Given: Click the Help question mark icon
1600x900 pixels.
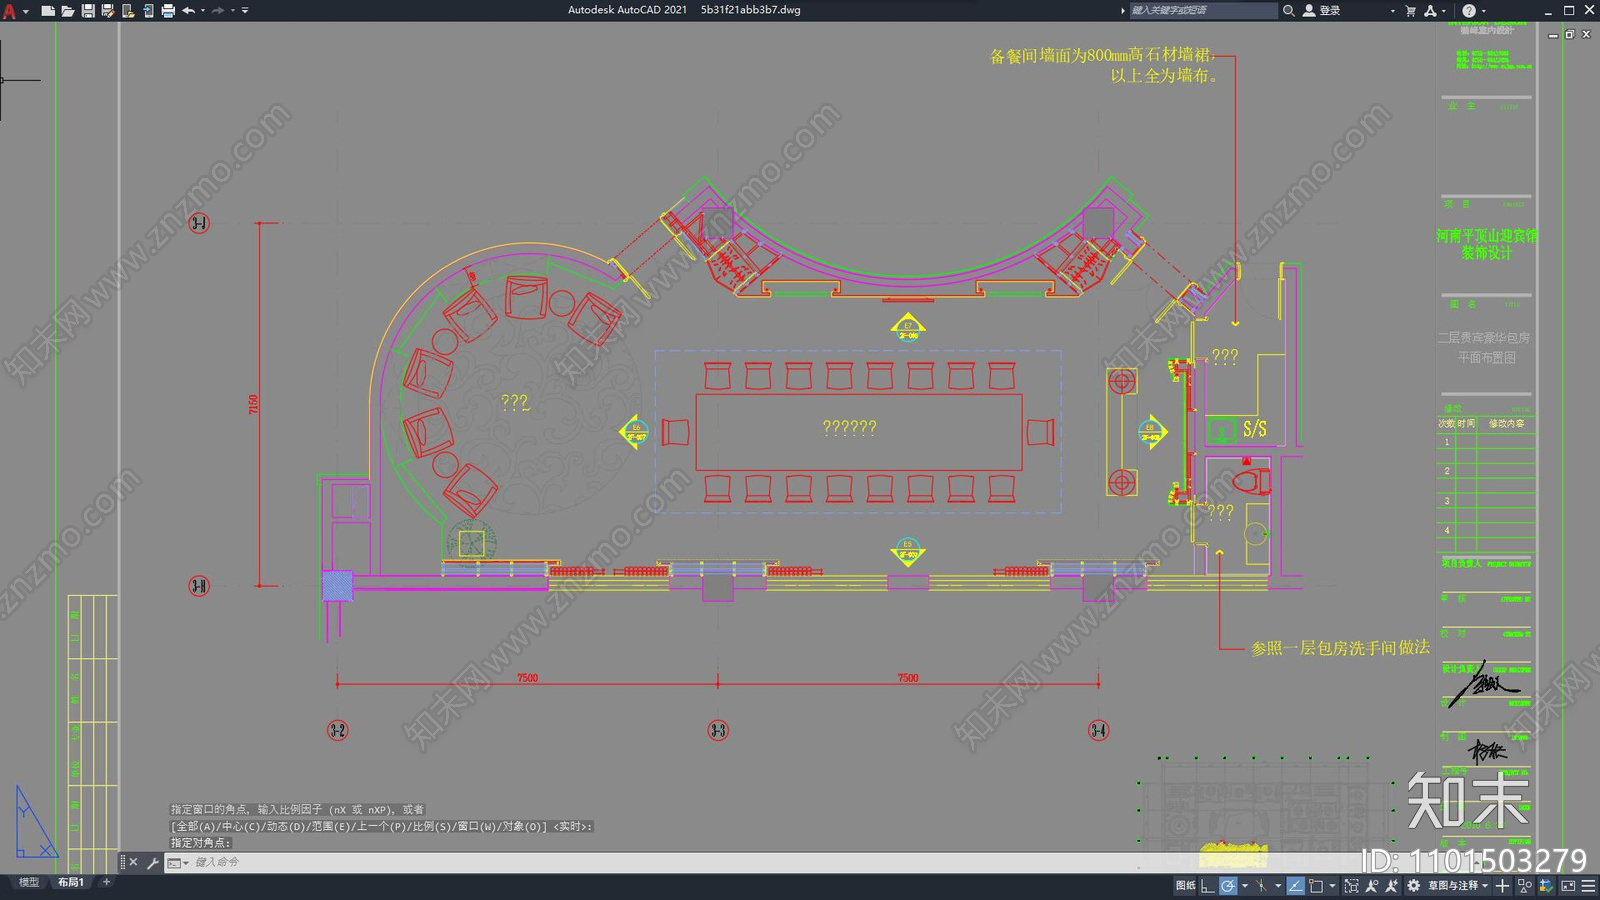Looking at the screenshot, I should (x=1469, y=10).
